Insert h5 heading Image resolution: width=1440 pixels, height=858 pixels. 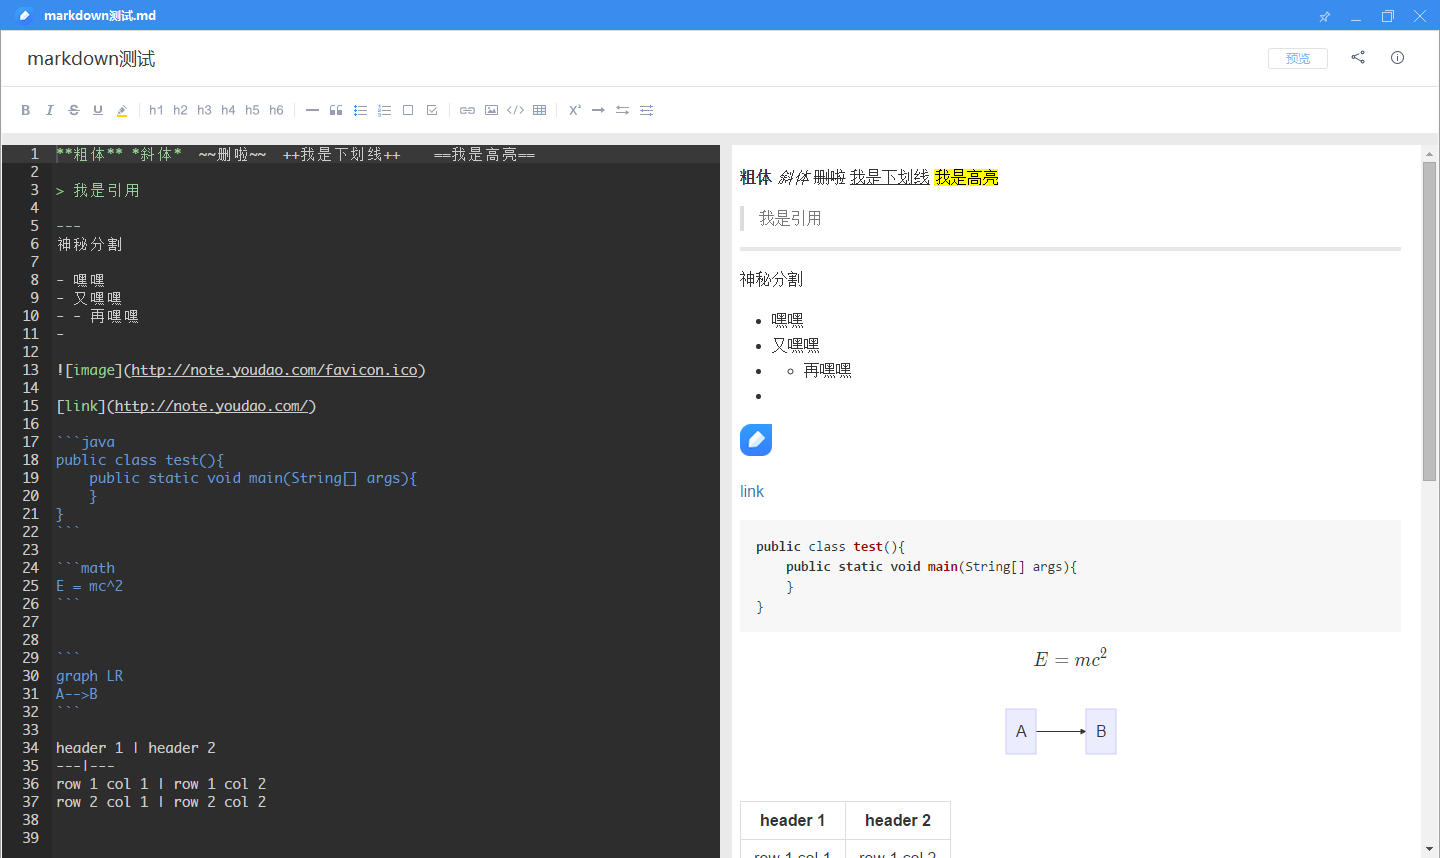(x=252, y=110)
